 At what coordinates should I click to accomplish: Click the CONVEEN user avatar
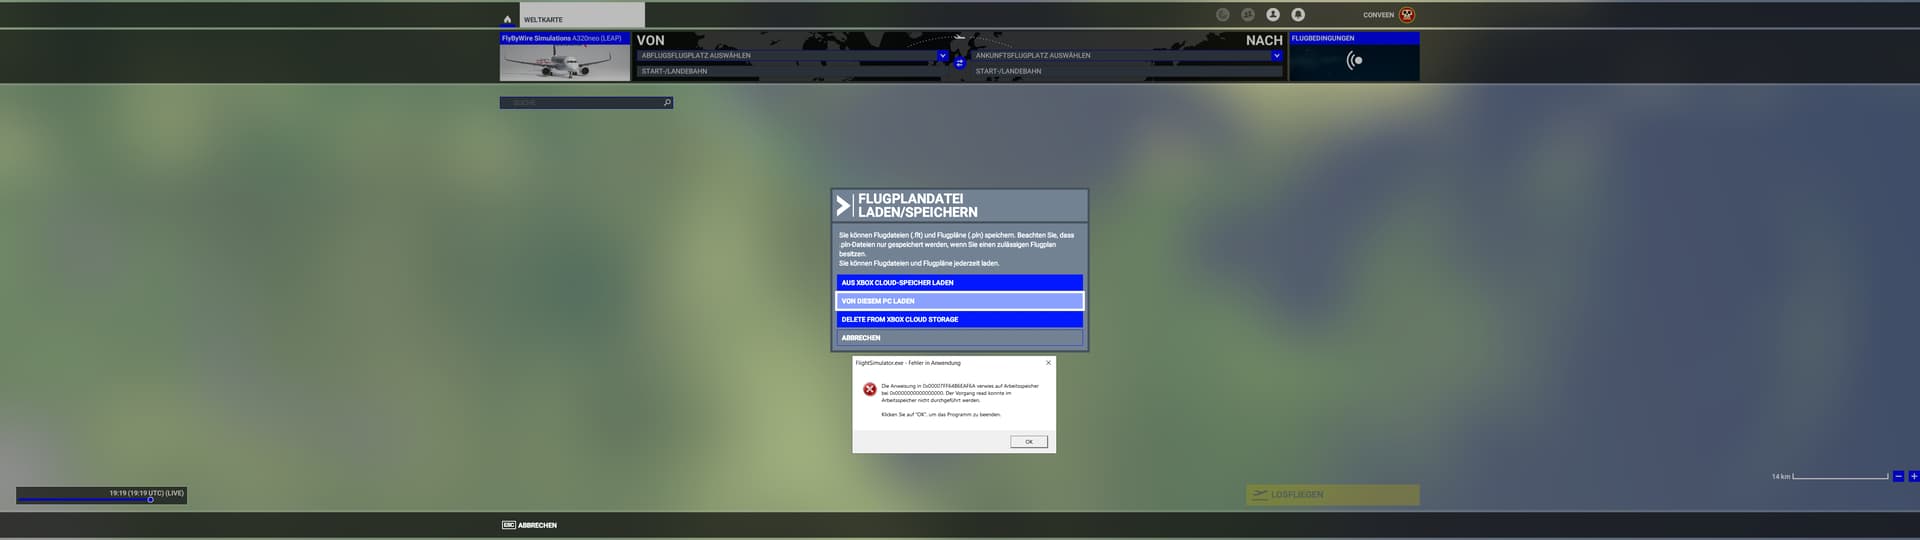tap(1407, 15)
